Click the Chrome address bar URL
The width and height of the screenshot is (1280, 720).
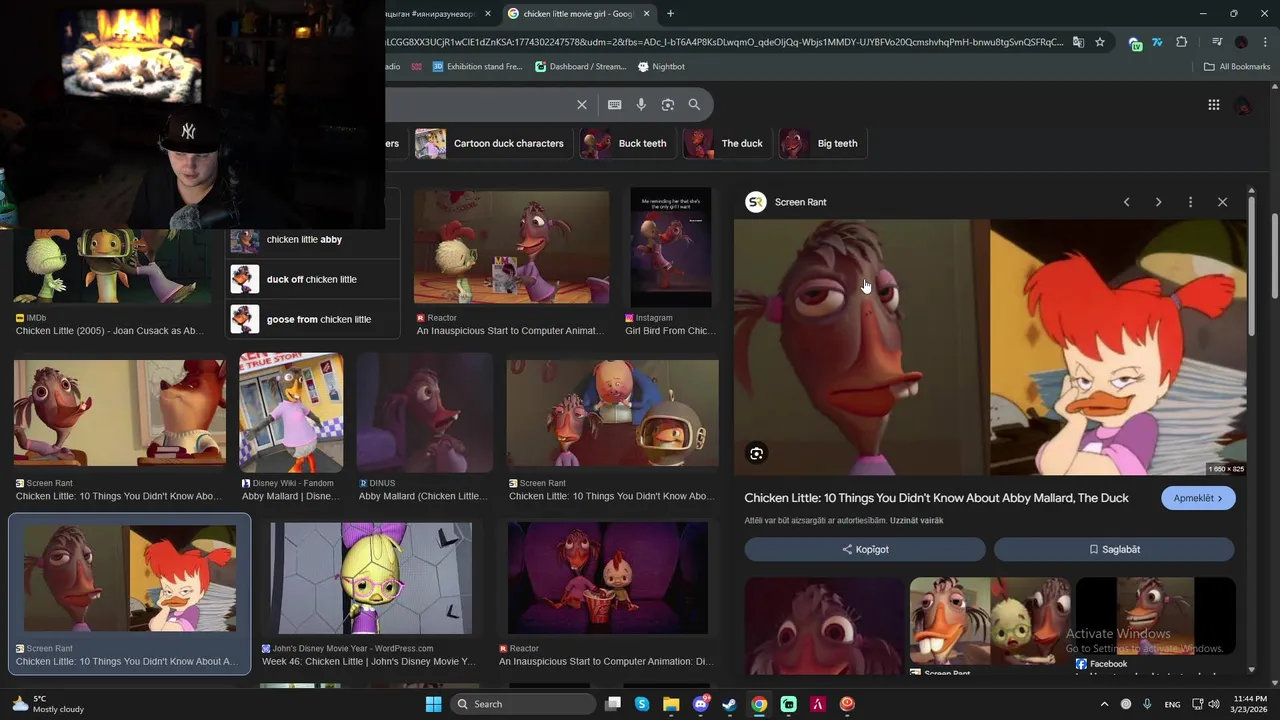point(725,42)
